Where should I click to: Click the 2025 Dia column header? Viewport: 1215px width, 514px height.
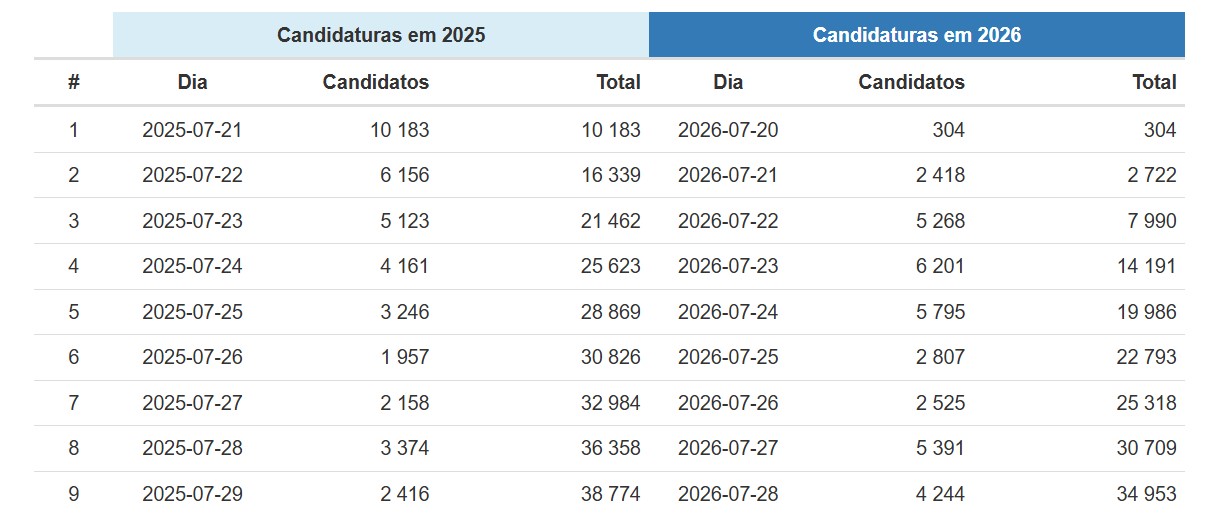tap(192, 82)
